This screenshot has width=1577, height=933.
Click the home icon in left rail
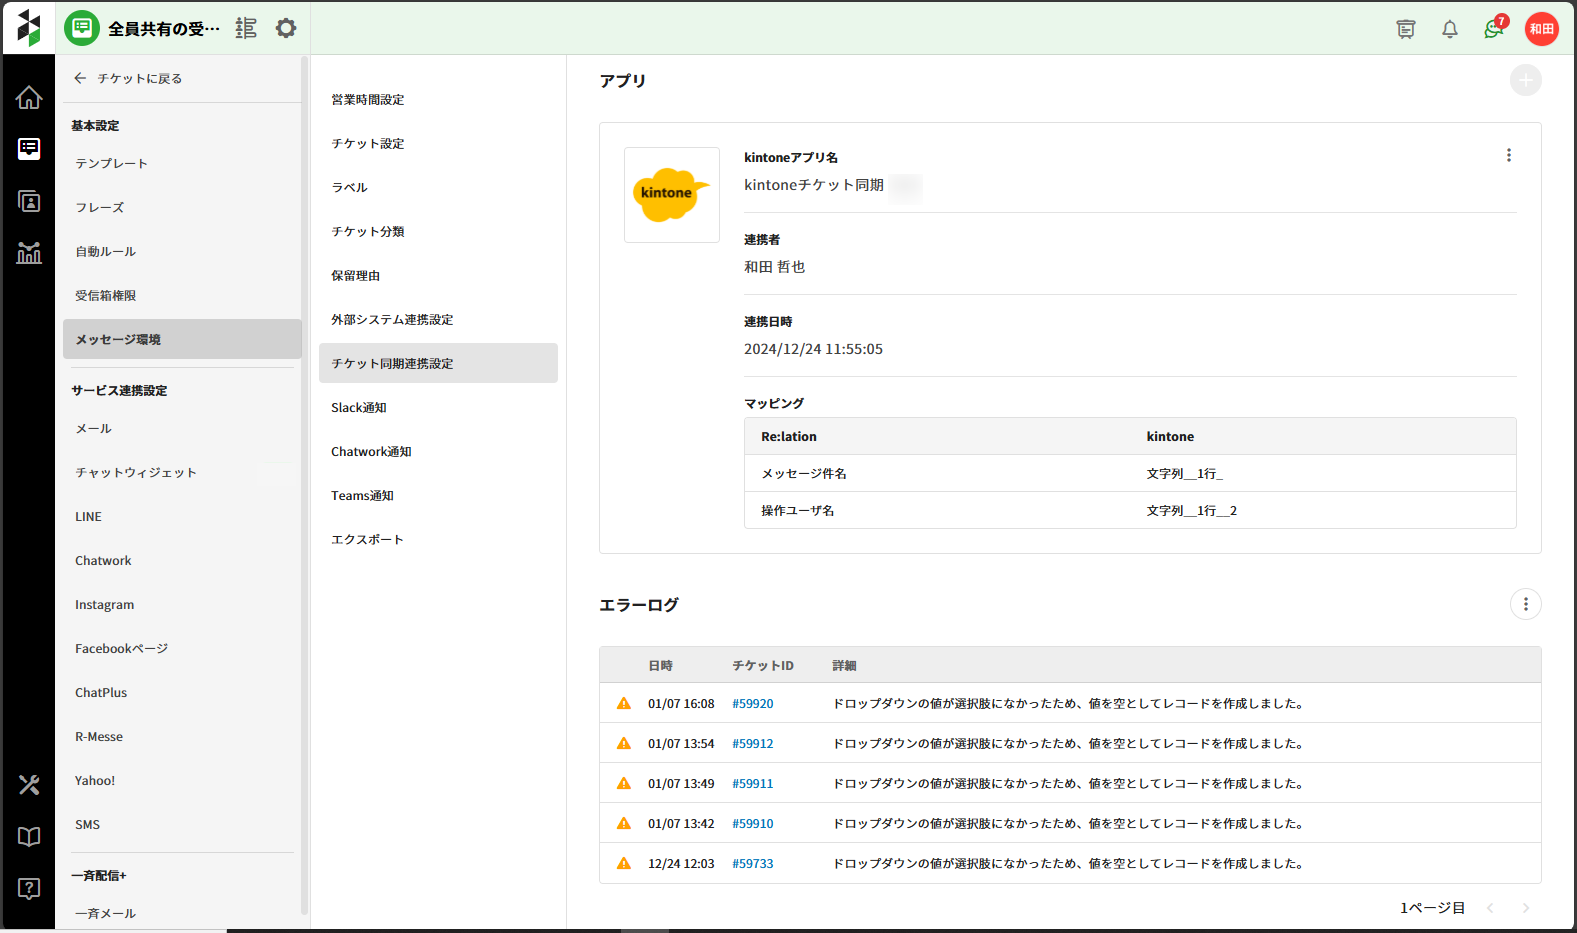pos(29,97)
